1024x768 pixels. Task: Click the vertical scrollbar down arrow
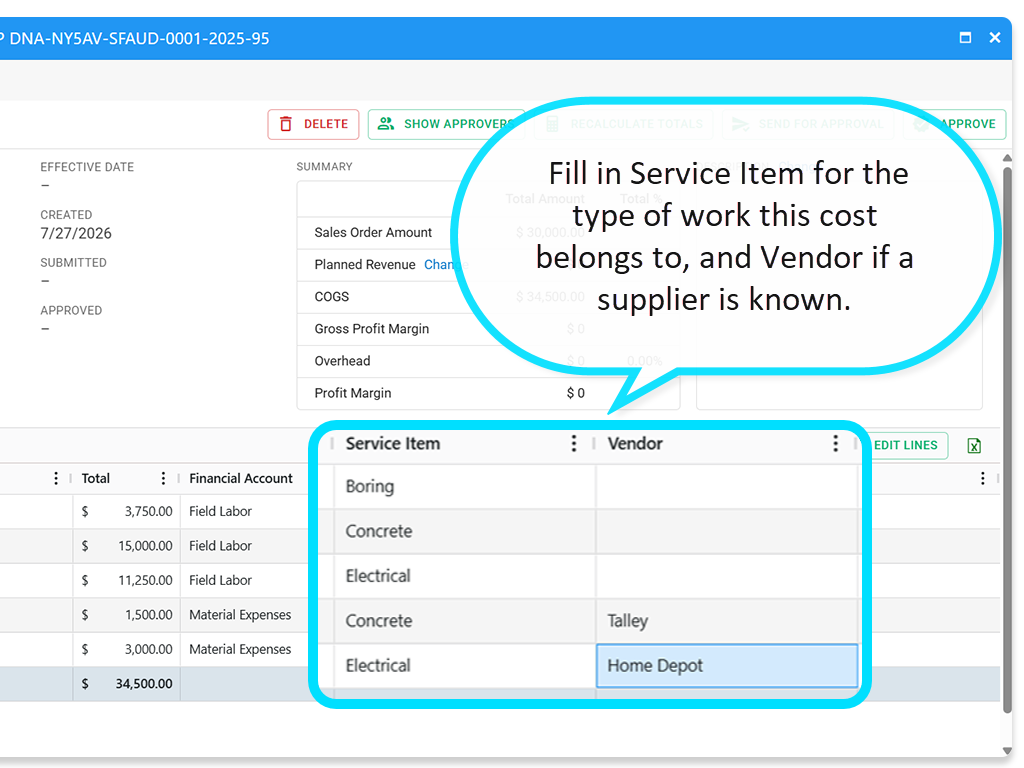pyautogui.click(x=1007, y=751)
